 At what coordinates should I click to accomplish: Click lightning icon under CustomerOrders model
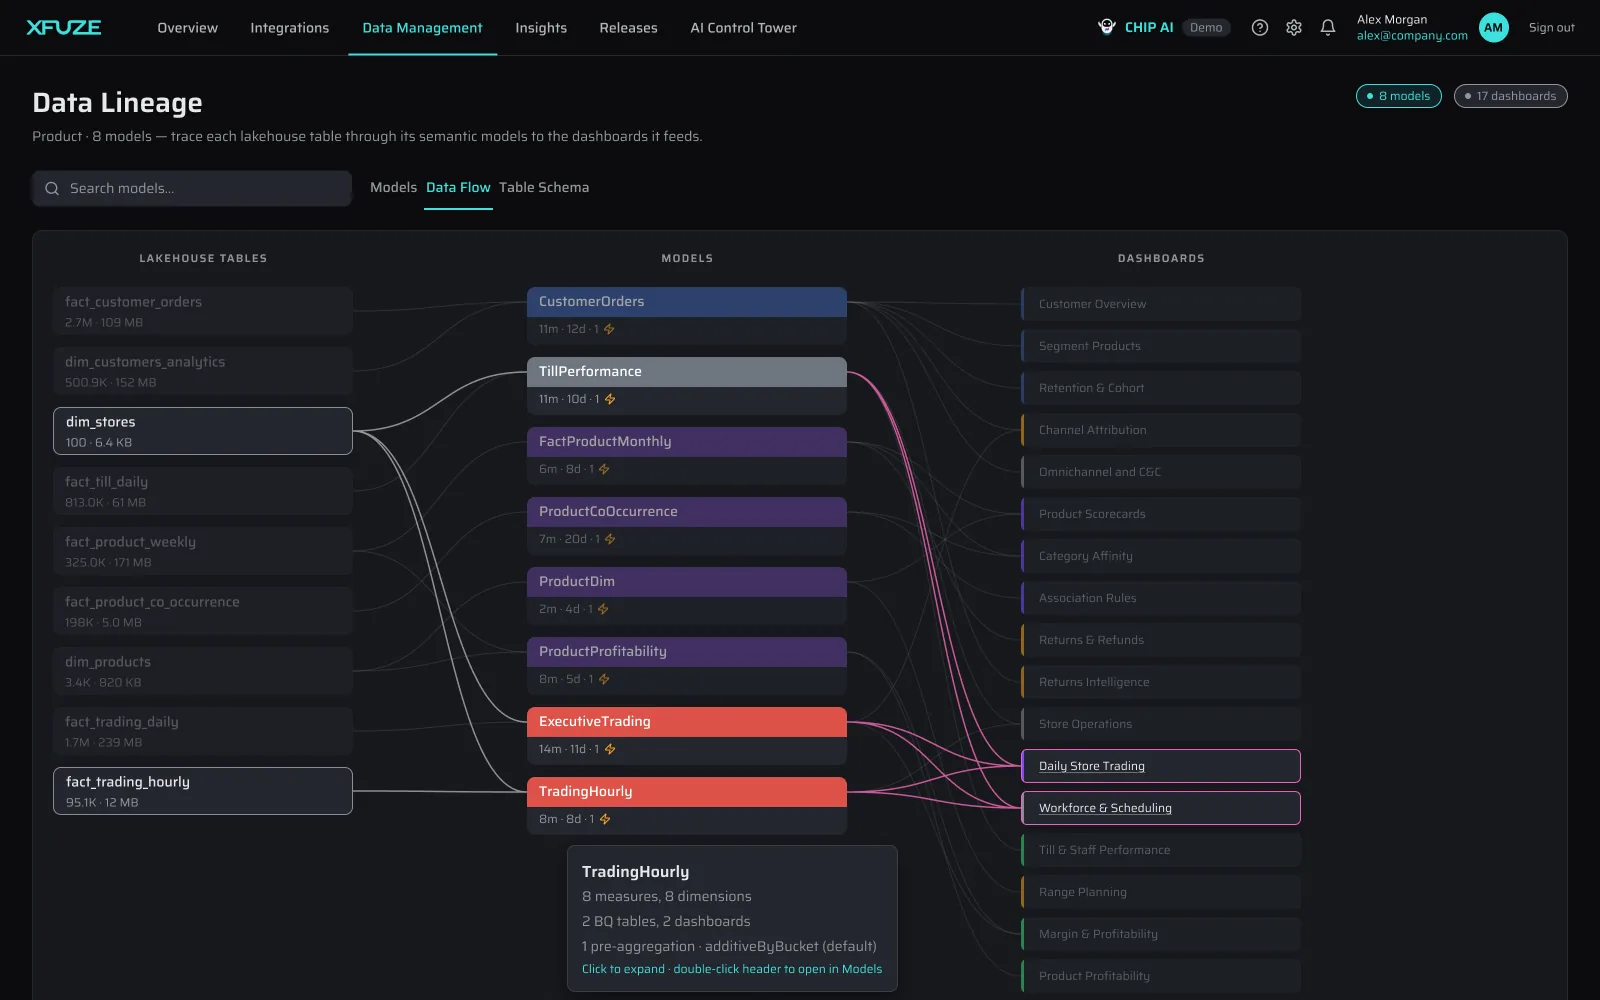pos(609,329)
